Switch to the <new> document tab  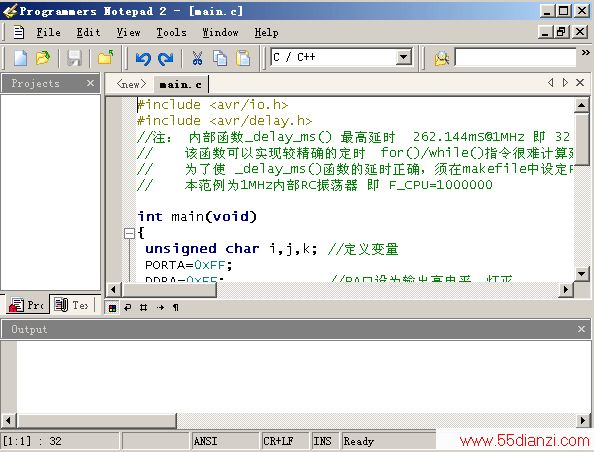tap(131, 84)
